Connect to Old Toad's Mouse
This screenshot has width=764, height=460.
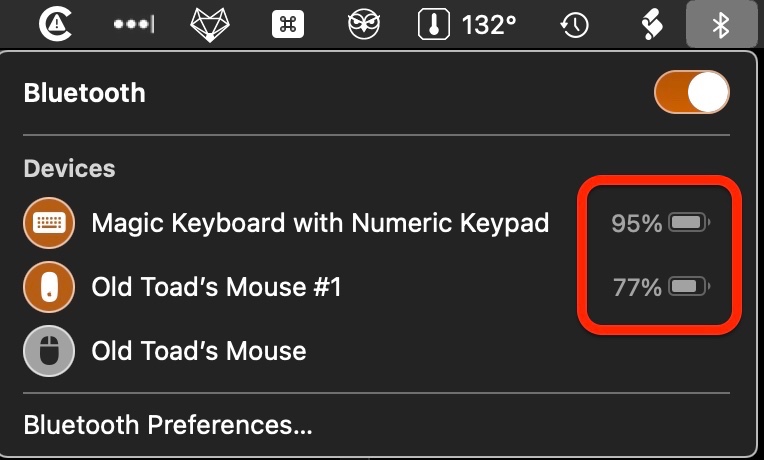[198, 351]
